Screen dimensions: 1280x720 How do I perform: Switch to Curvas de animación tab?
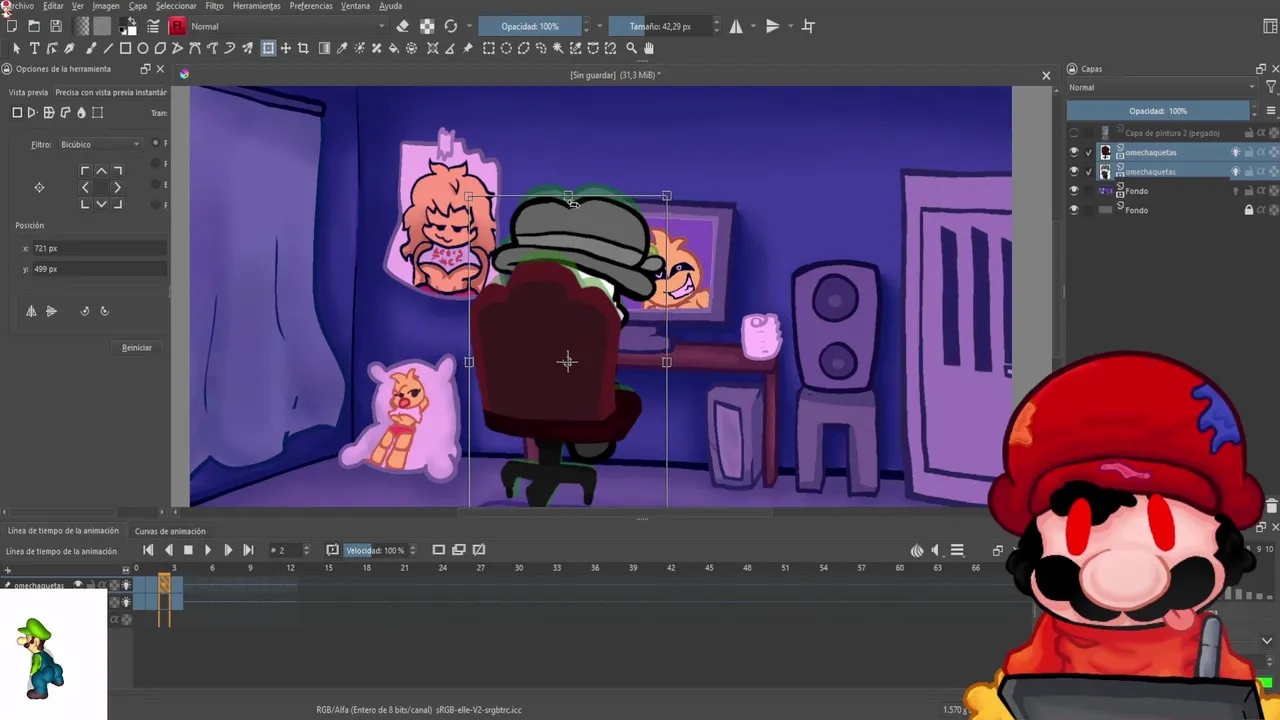170,531
